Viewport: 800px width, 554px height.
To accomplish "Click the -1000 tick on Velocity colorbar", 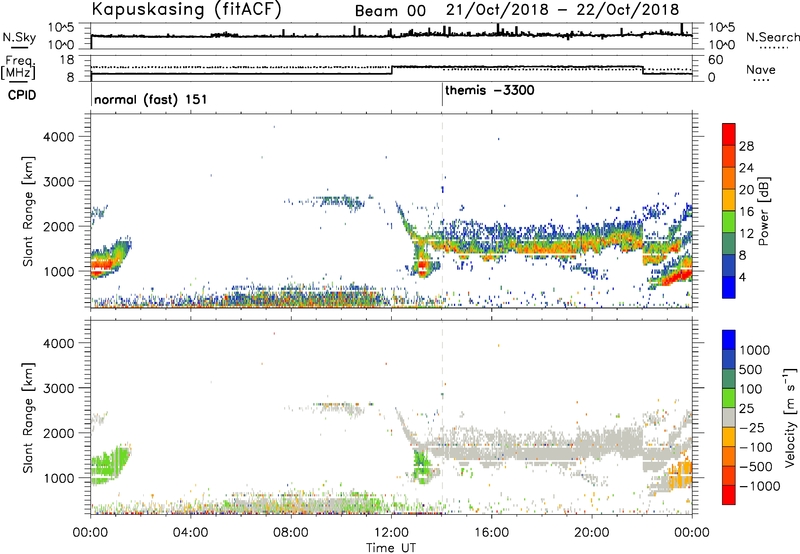I will tap(760, 486).
